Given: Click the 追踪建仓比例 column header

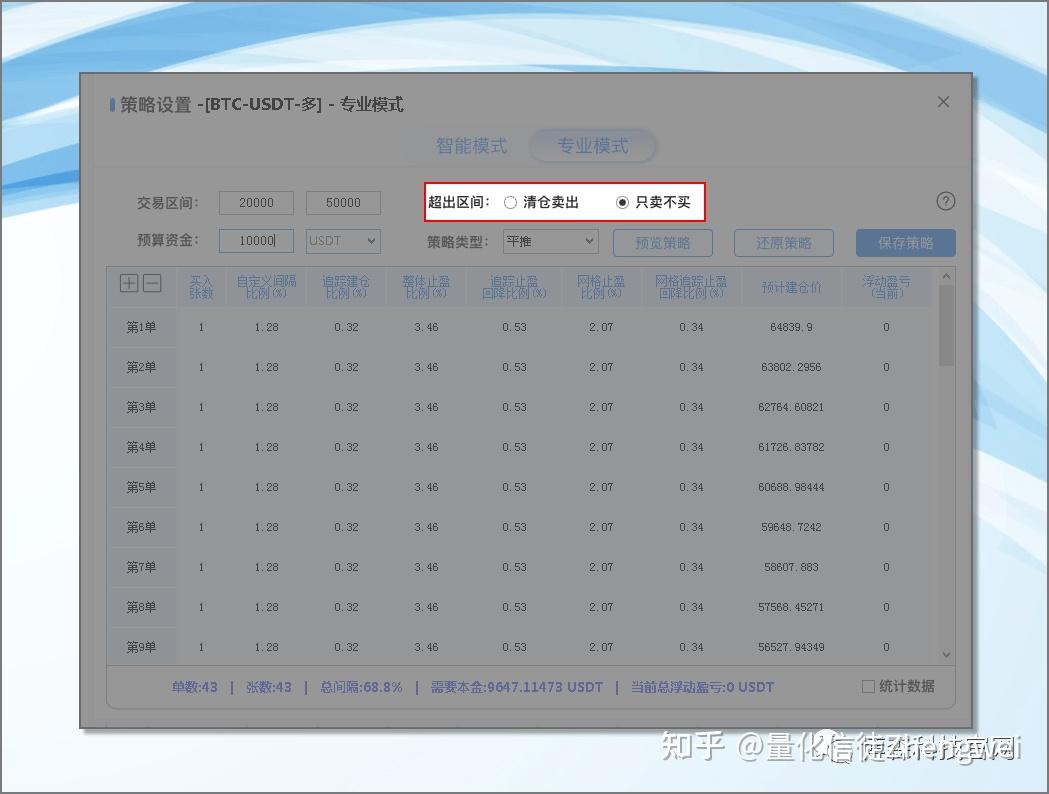Looking at the screenshot, I should [x=347, y=287].
